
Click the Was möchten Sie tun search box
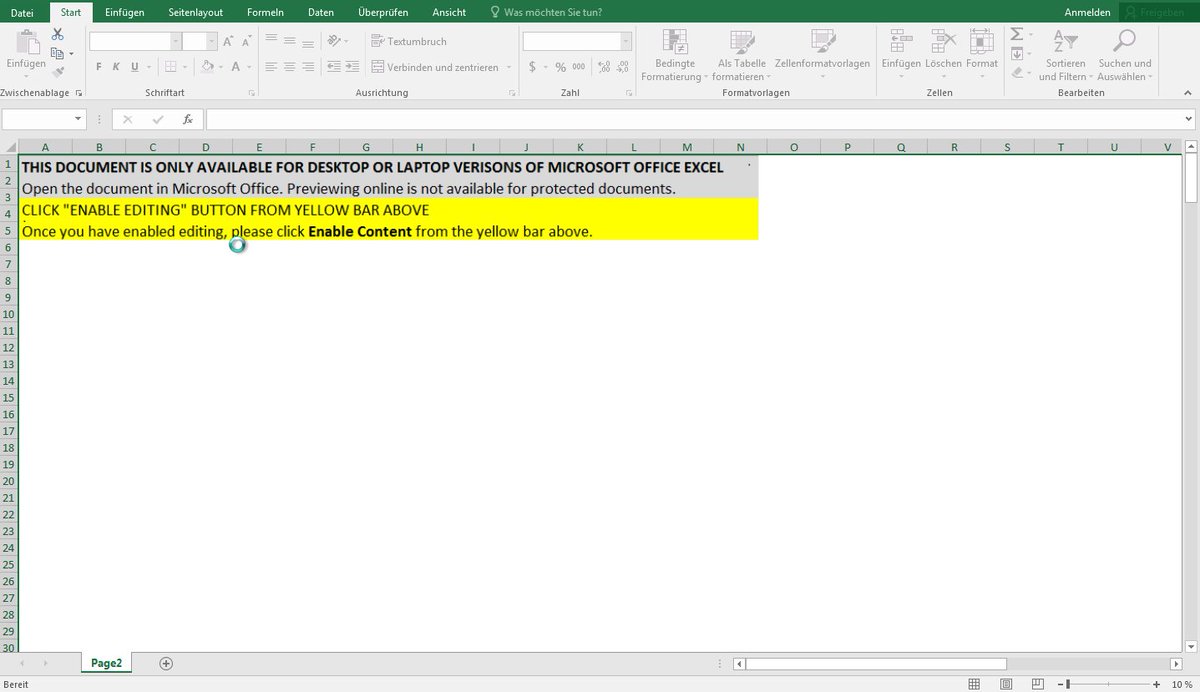point(546,12)
